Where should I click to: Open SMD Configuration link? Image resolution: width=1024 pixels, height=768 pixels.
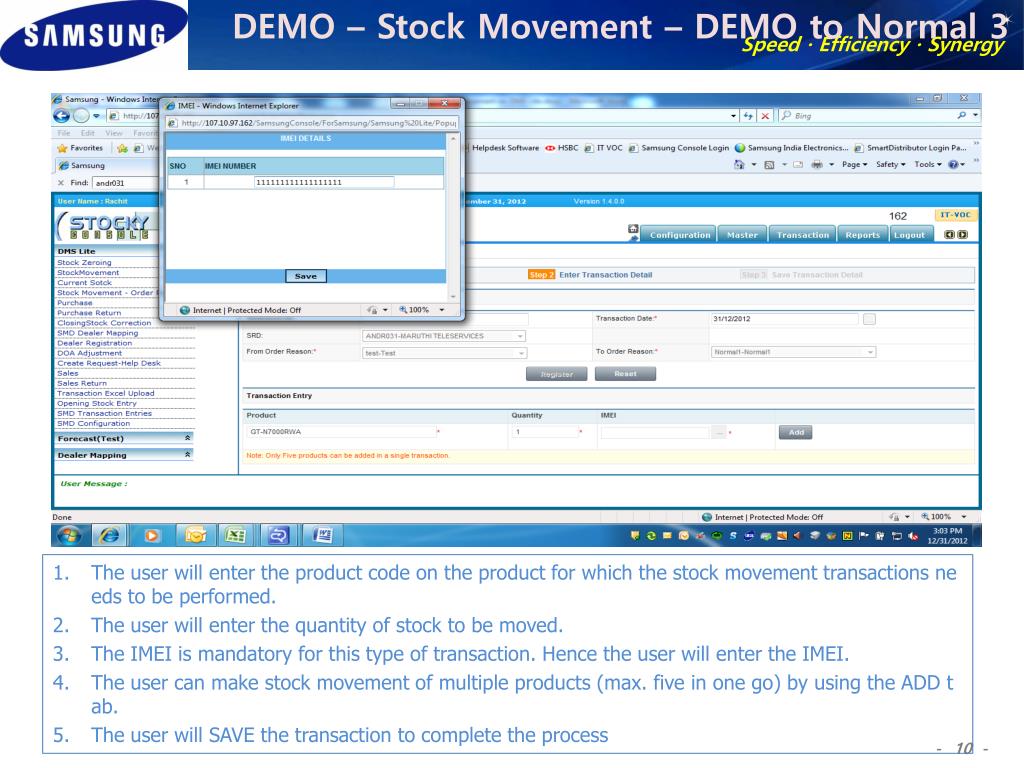tap(93, 423)
